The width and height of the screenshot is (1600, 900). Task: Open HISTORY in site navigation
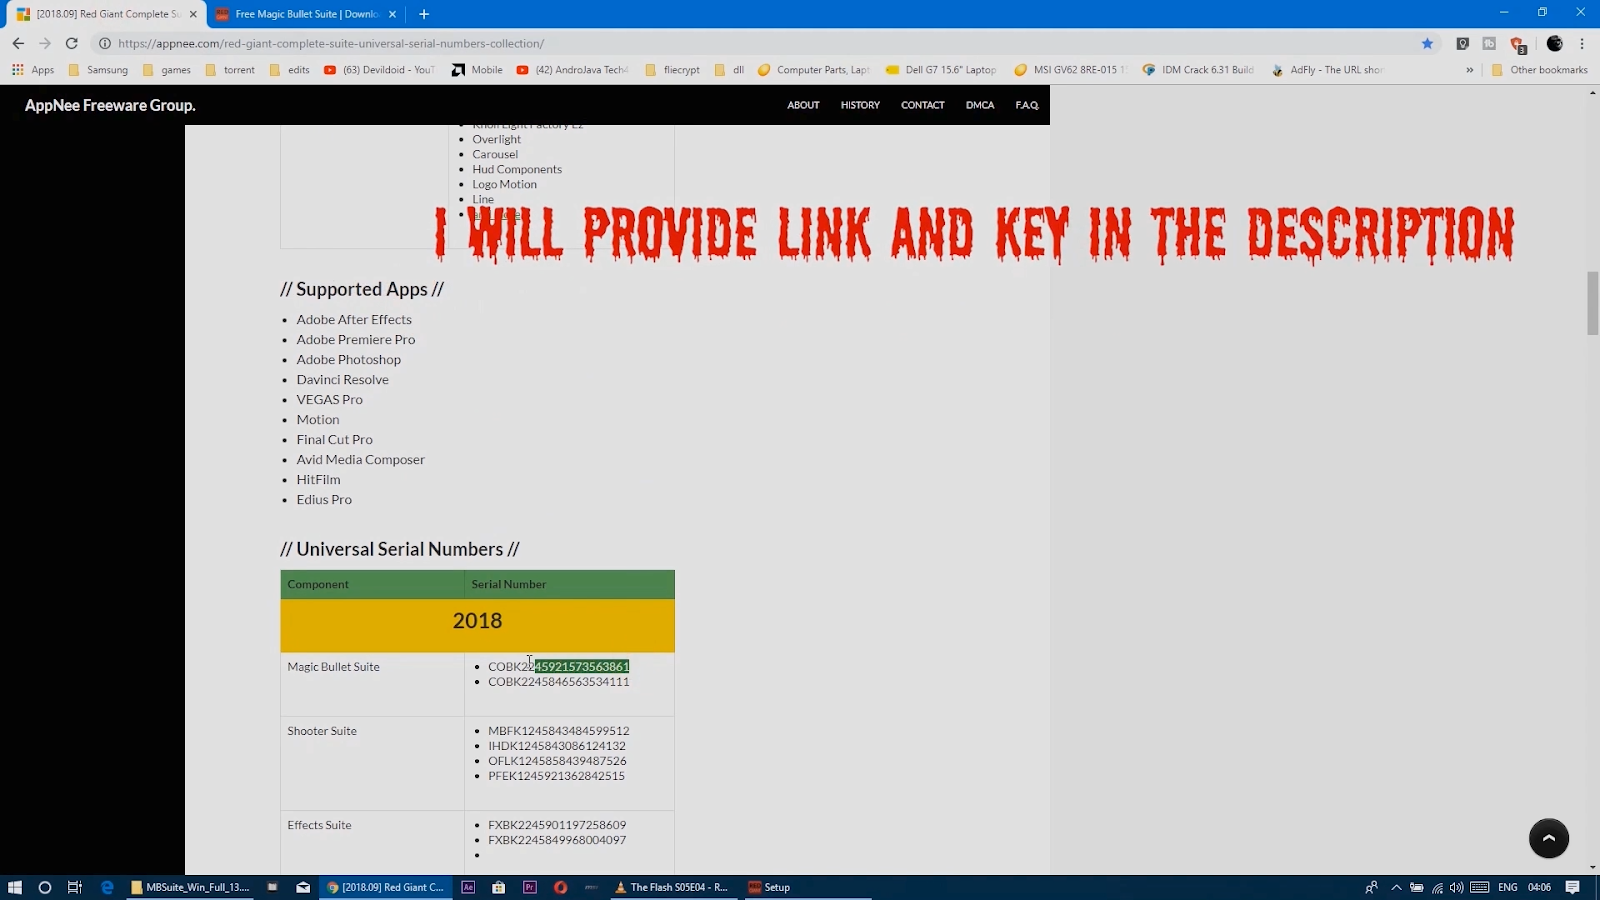860,105
